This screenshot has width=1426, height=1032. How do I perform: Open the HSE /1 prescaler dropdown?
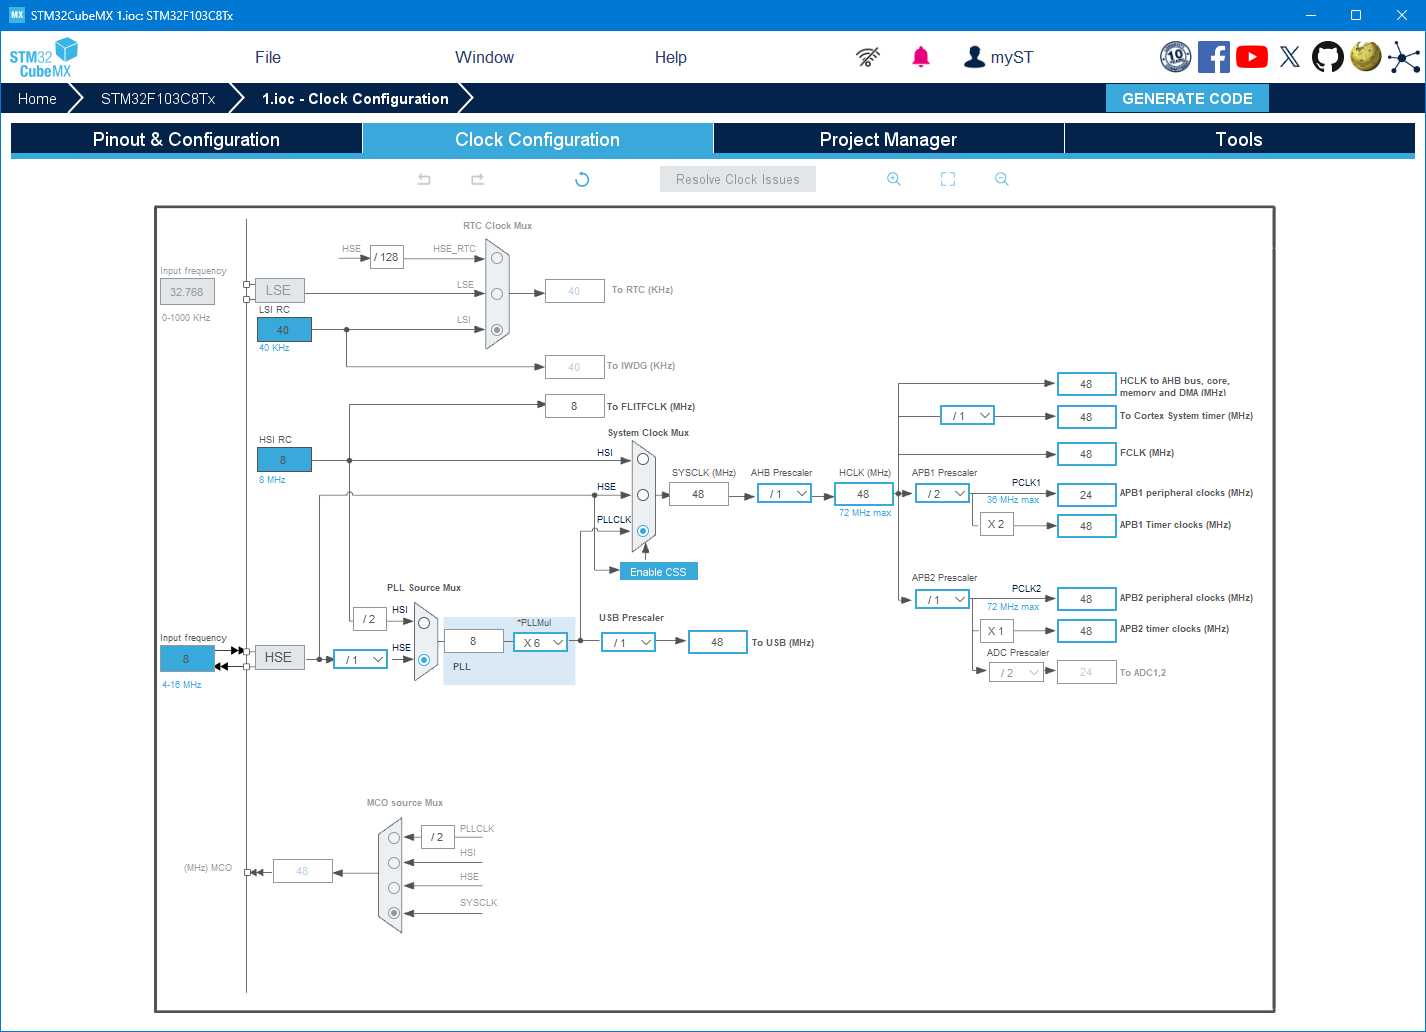pyautogui.click(x=360, y=660)
